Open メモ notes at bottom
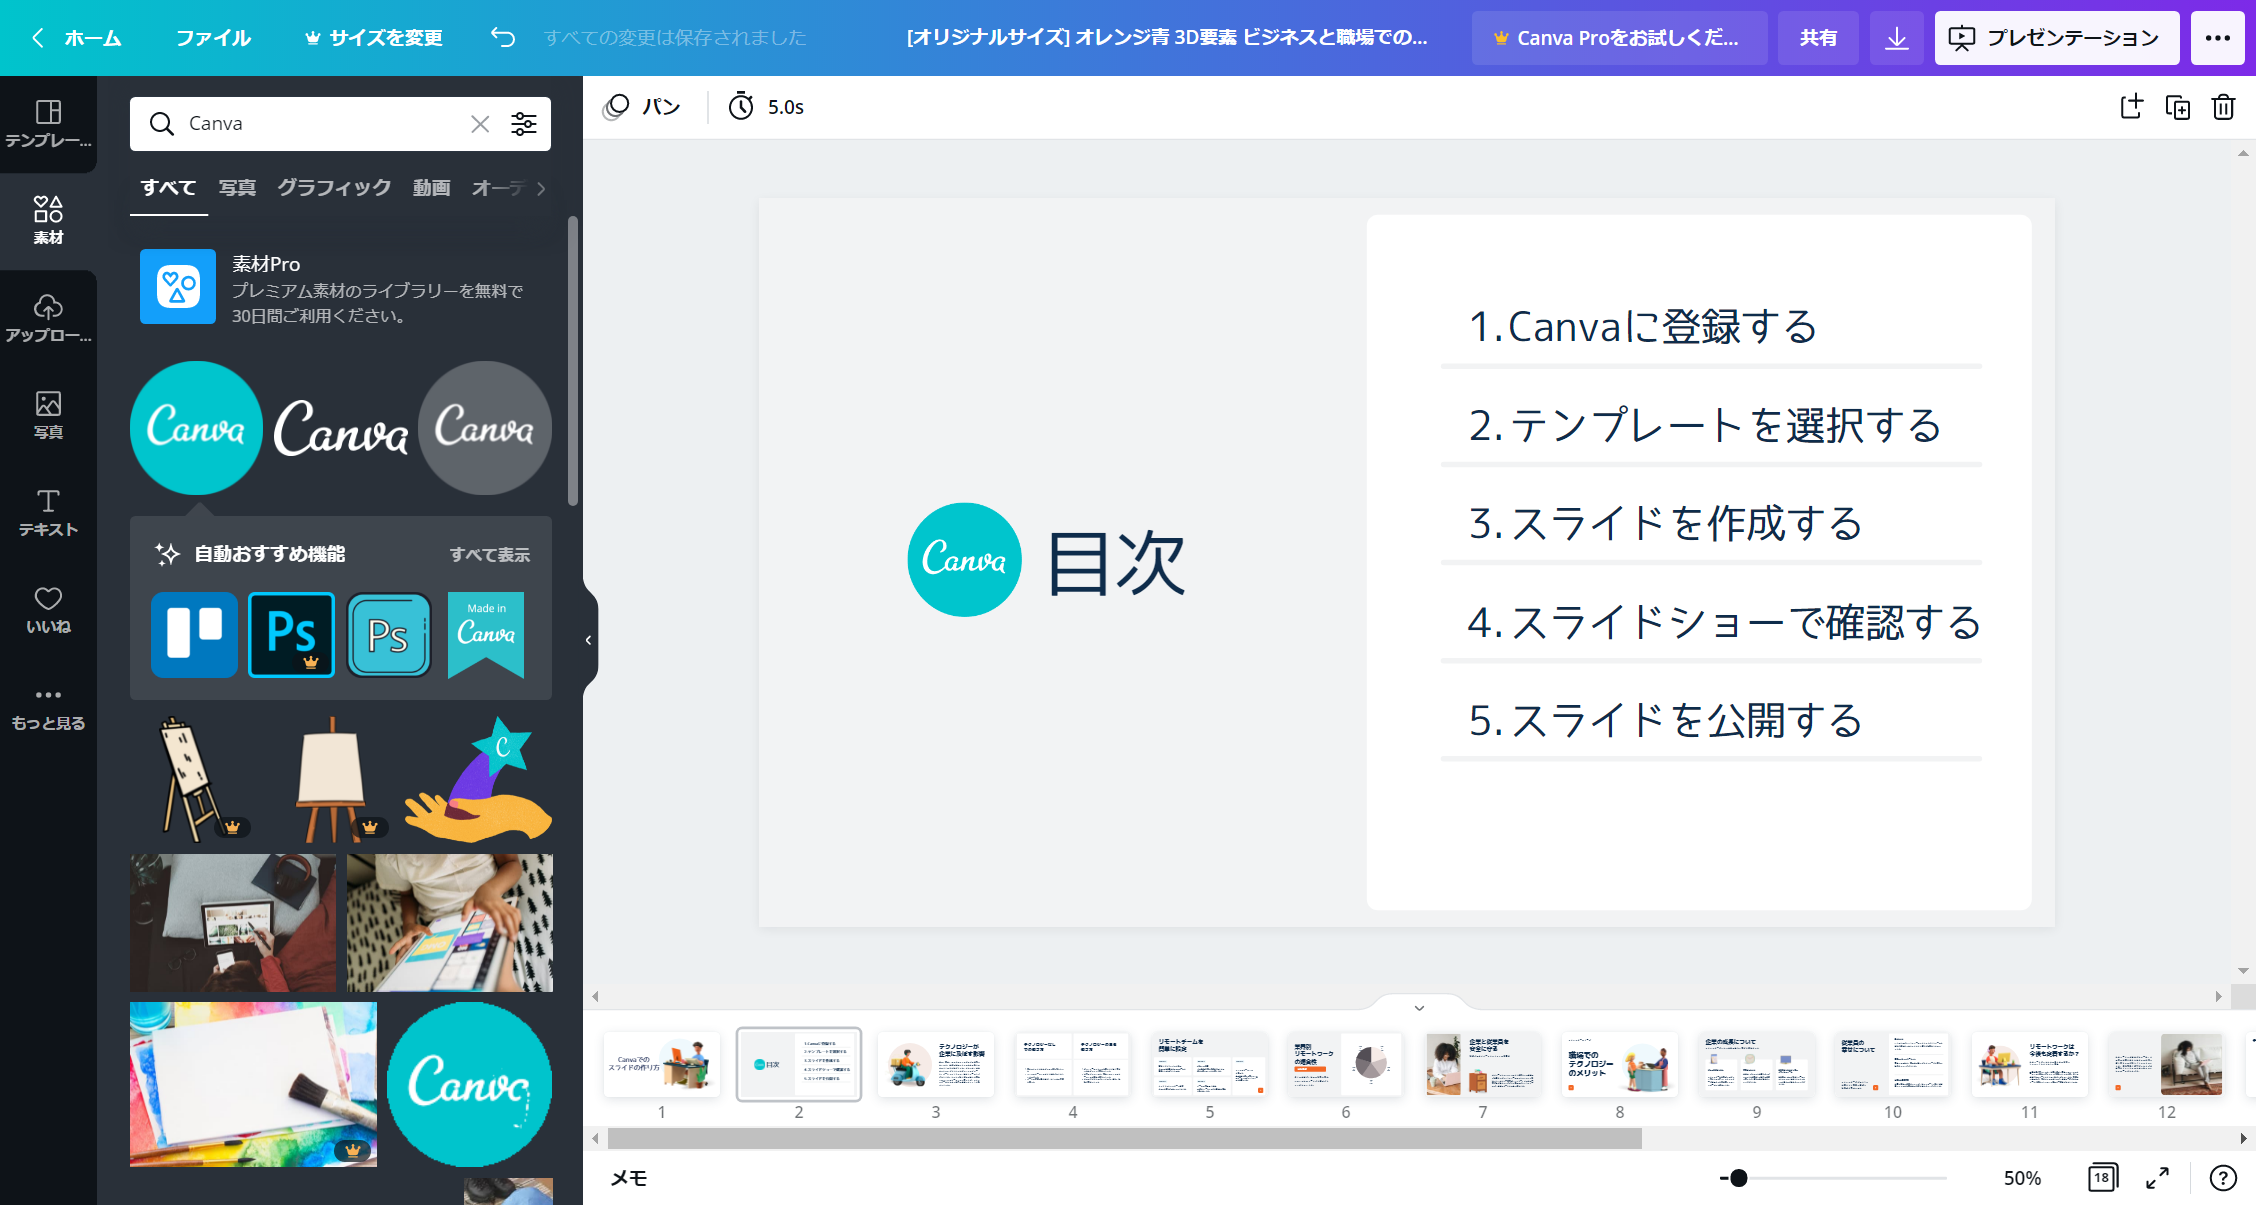The image size is (2256, 1205). (629, 1178)
